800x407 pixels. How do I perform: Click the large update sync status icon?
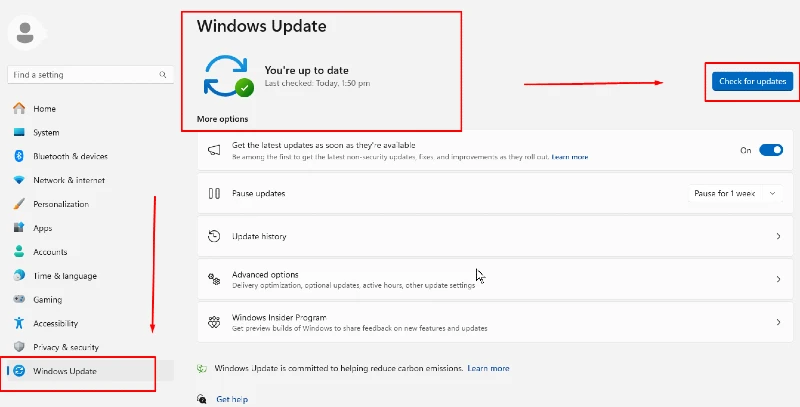pos(228,76)
